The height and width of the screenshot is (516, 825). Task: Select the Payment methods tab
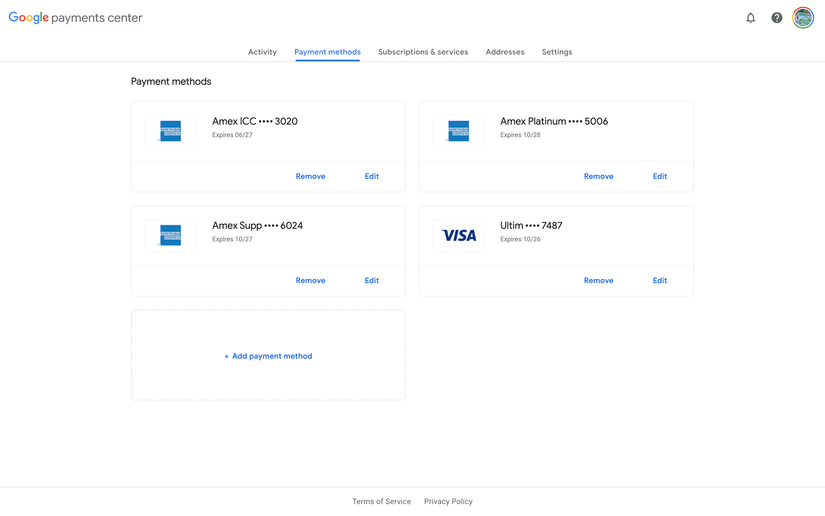pyautogui.click(x=327, y=52)
